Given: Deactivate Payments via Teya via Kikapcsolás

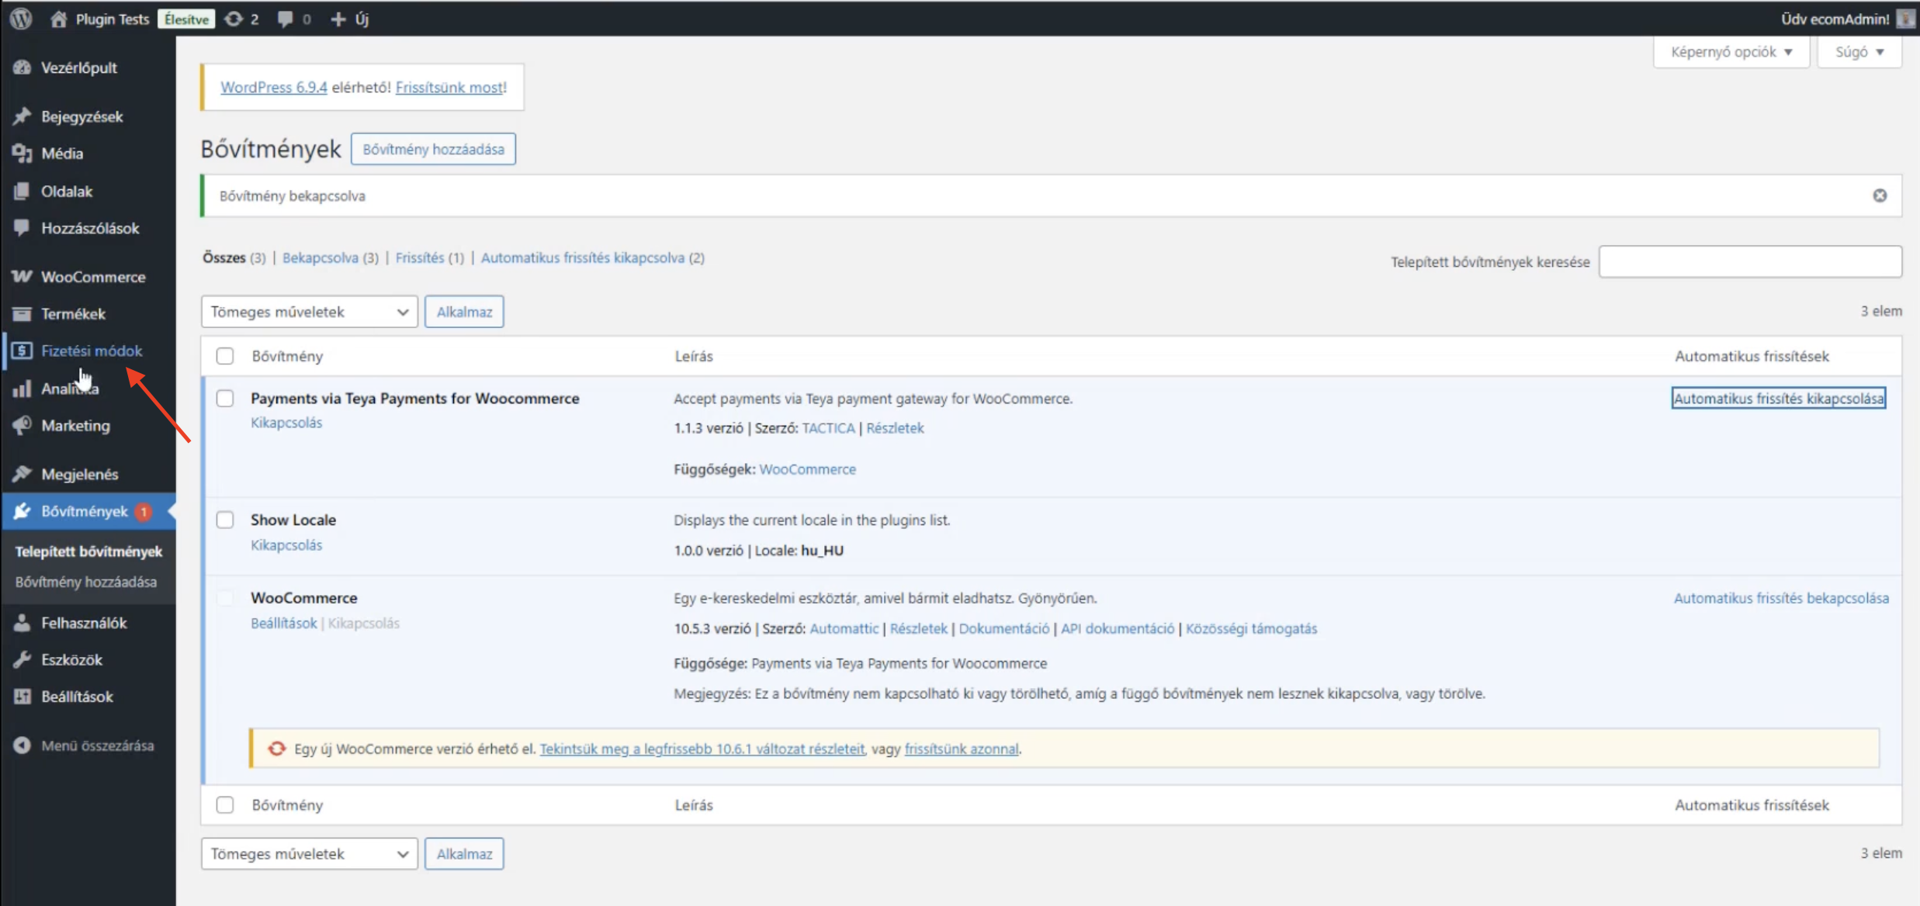Looking at the screenshot, I should click(286, 423).
